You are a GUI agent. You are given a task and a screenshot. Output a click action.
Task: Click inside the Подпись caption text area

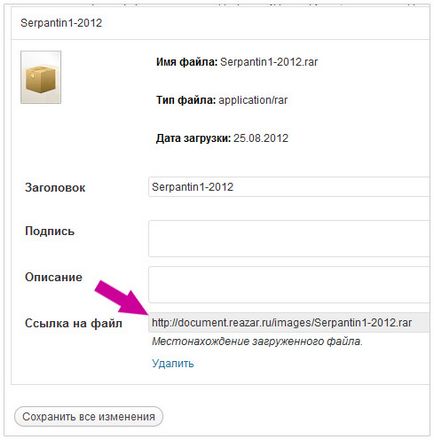tap(289, 238)
